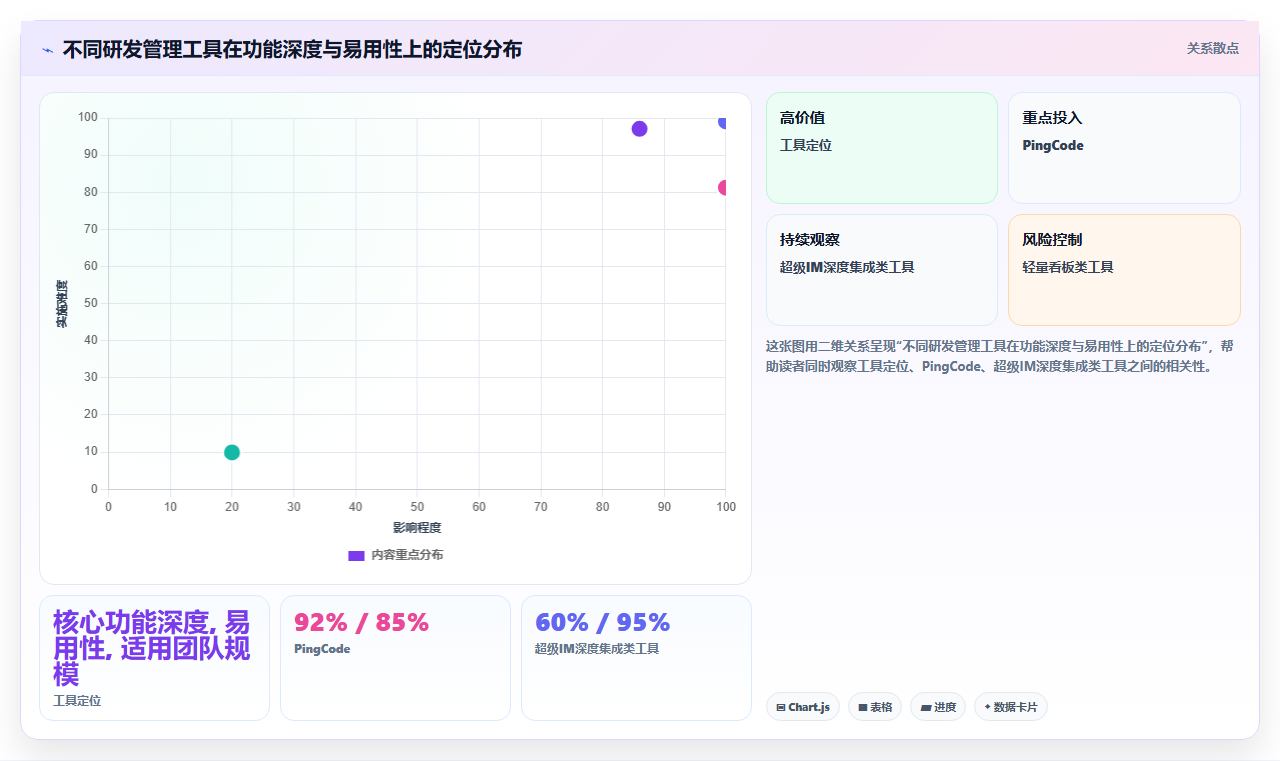Select the blue scatter point at top right
Image resolution: width=1280 pixels, height=761 pixels.
tap(722, 122)
